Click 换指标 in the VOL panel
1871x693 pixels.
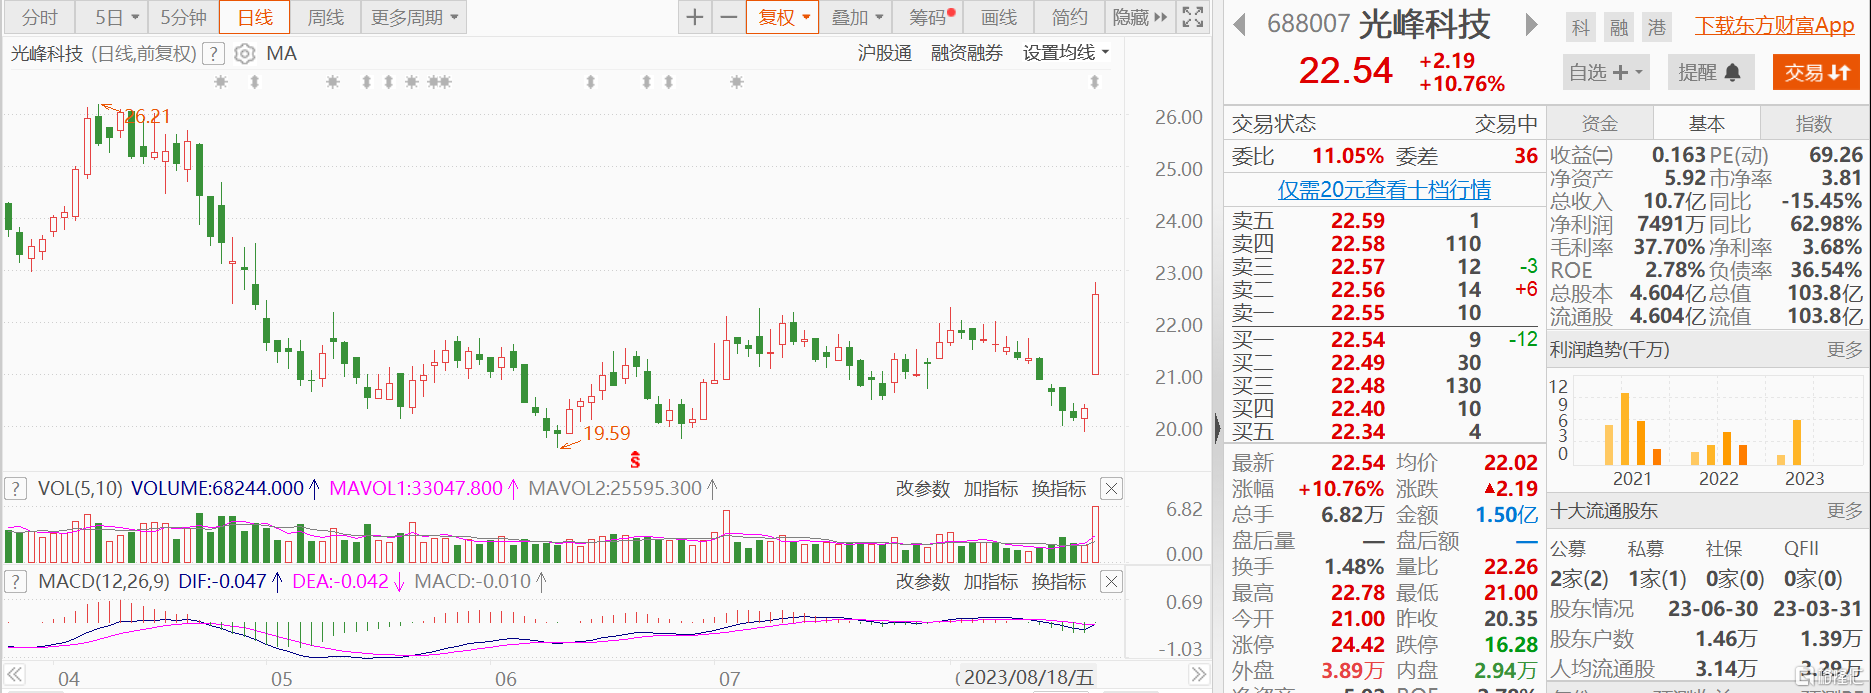click(1059, 489)
